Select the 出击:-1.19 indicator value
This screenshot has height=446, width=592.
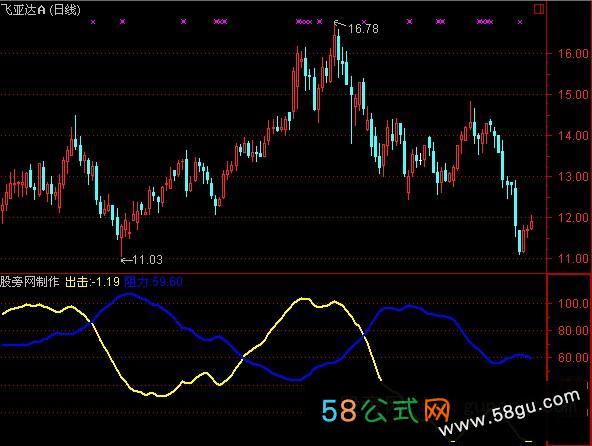92,282
